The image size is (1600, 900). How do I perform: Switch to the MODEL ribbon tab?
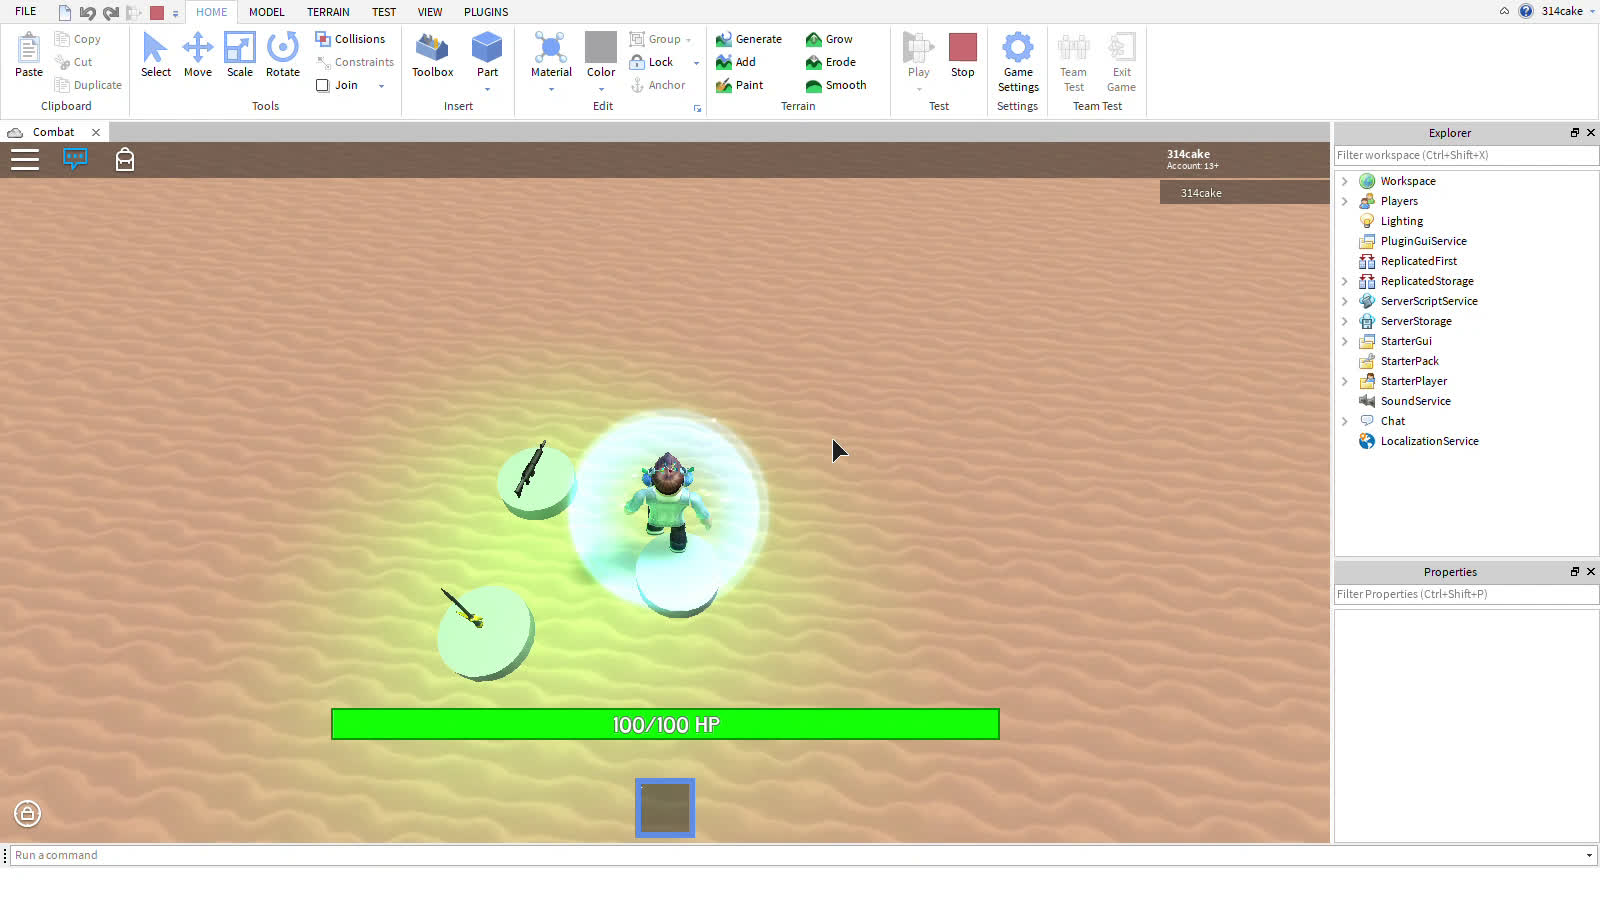click(x=266, y=12)
